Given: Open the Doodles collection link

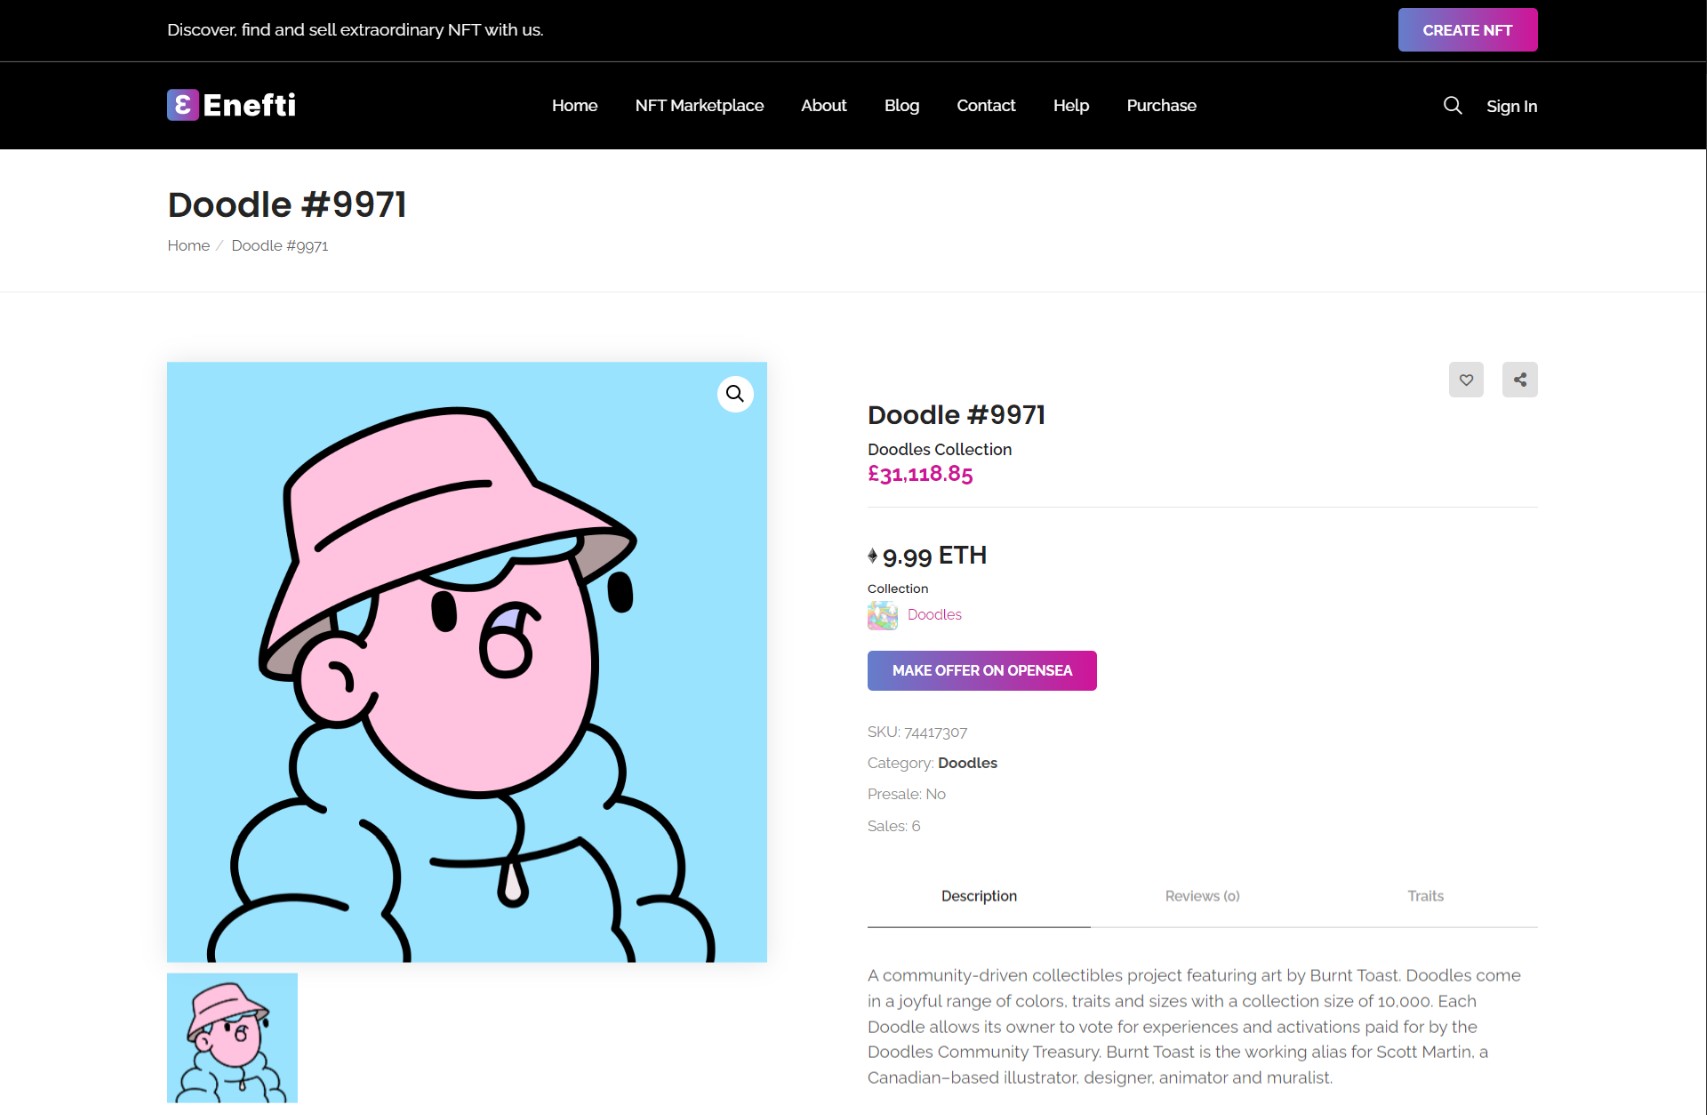Looking at the screenshot, I should pyautogui.click(x=934, y=615).
